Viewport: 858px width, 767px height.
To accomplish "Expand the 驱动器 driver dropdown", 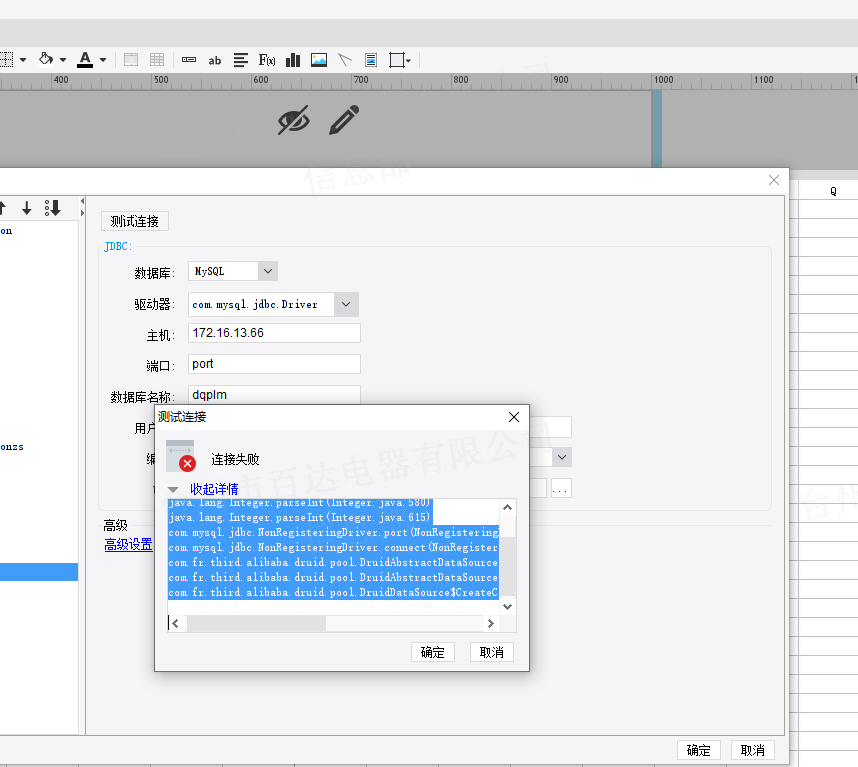I will [x=346, y=304].
